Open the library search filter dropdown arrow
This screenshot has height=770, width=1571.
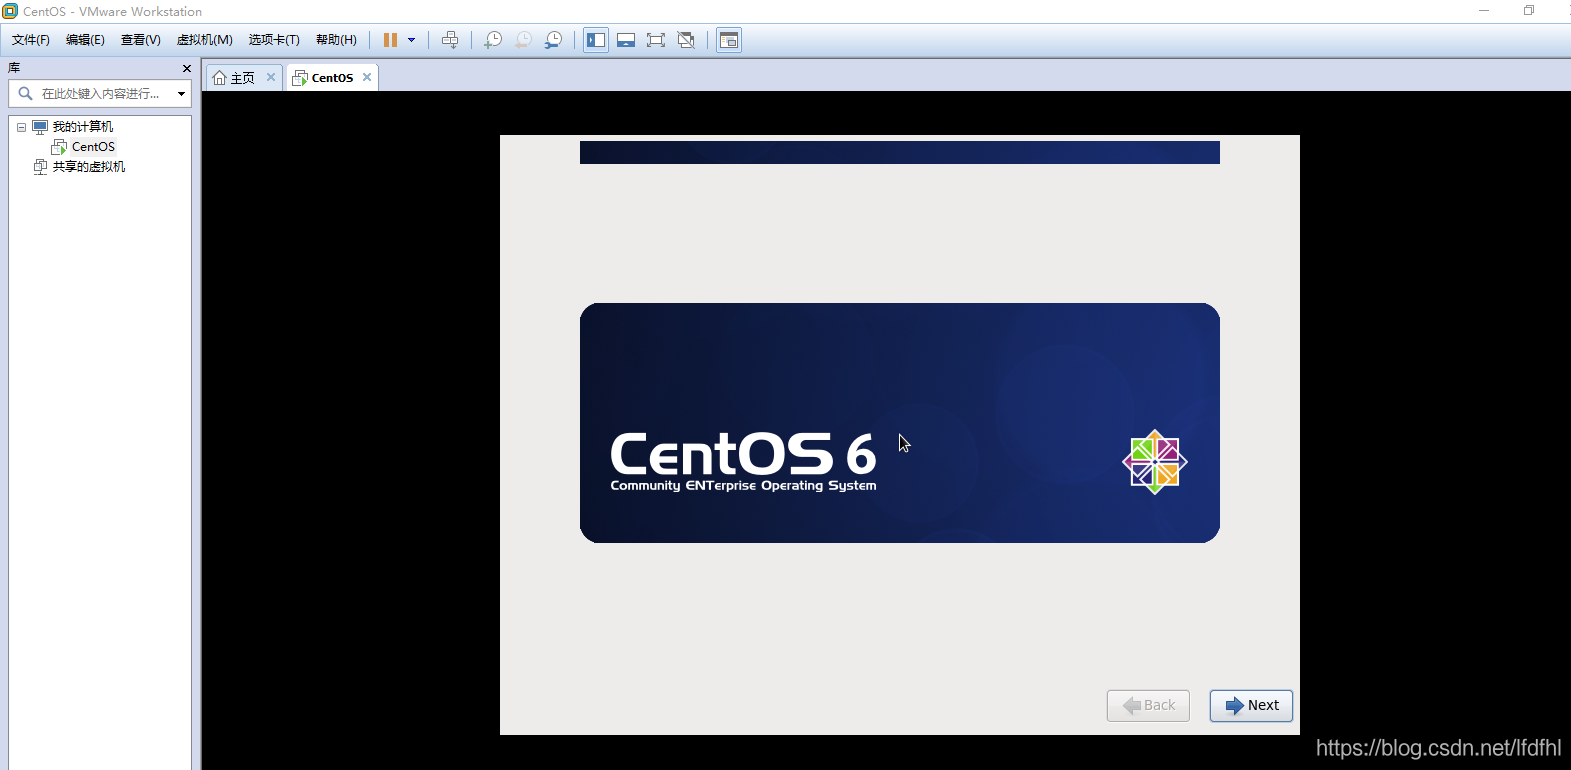coord(181,93)
